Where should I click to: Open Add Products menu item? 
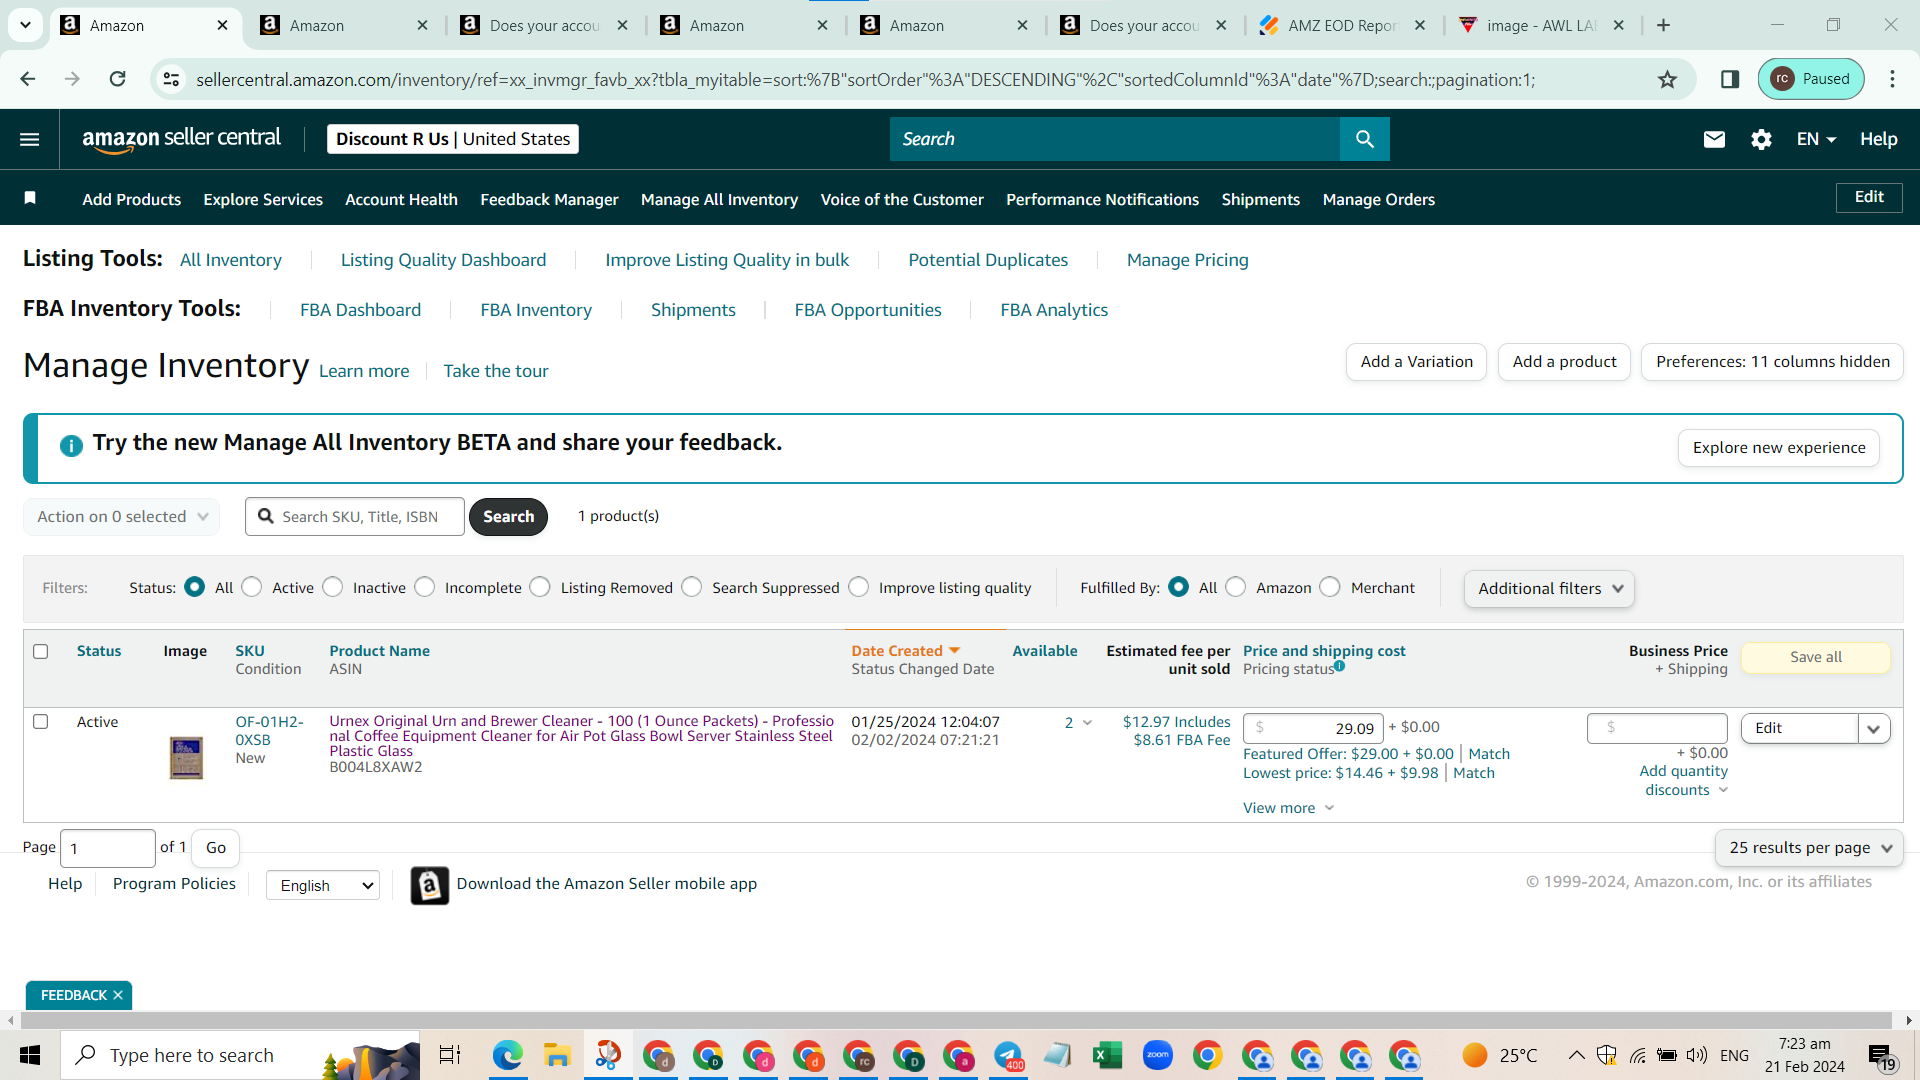132,199
